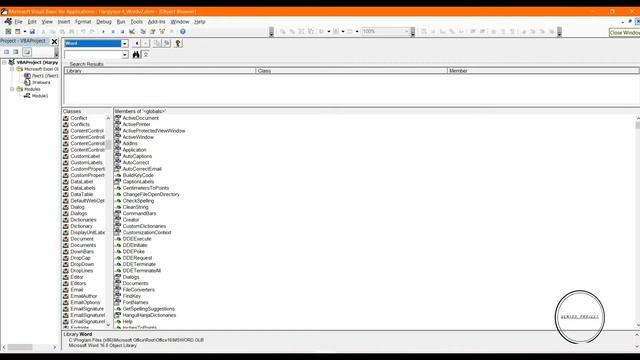640x360 pixels.
Task: Select the Documents class in the Classes list
Action: [83, 245]
